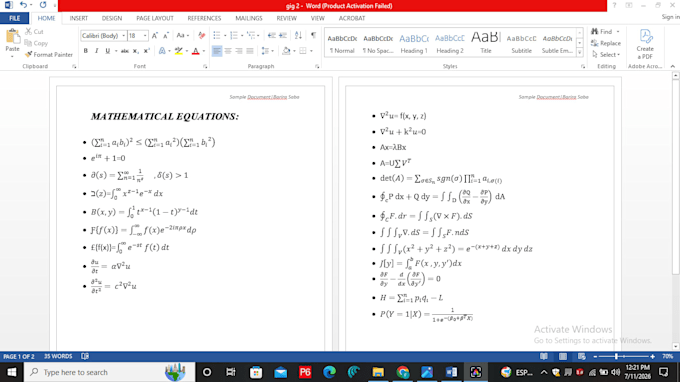Open the Select dropdown in Editing
The height and width of the screenshot is (382, 680).
point(606,55)
